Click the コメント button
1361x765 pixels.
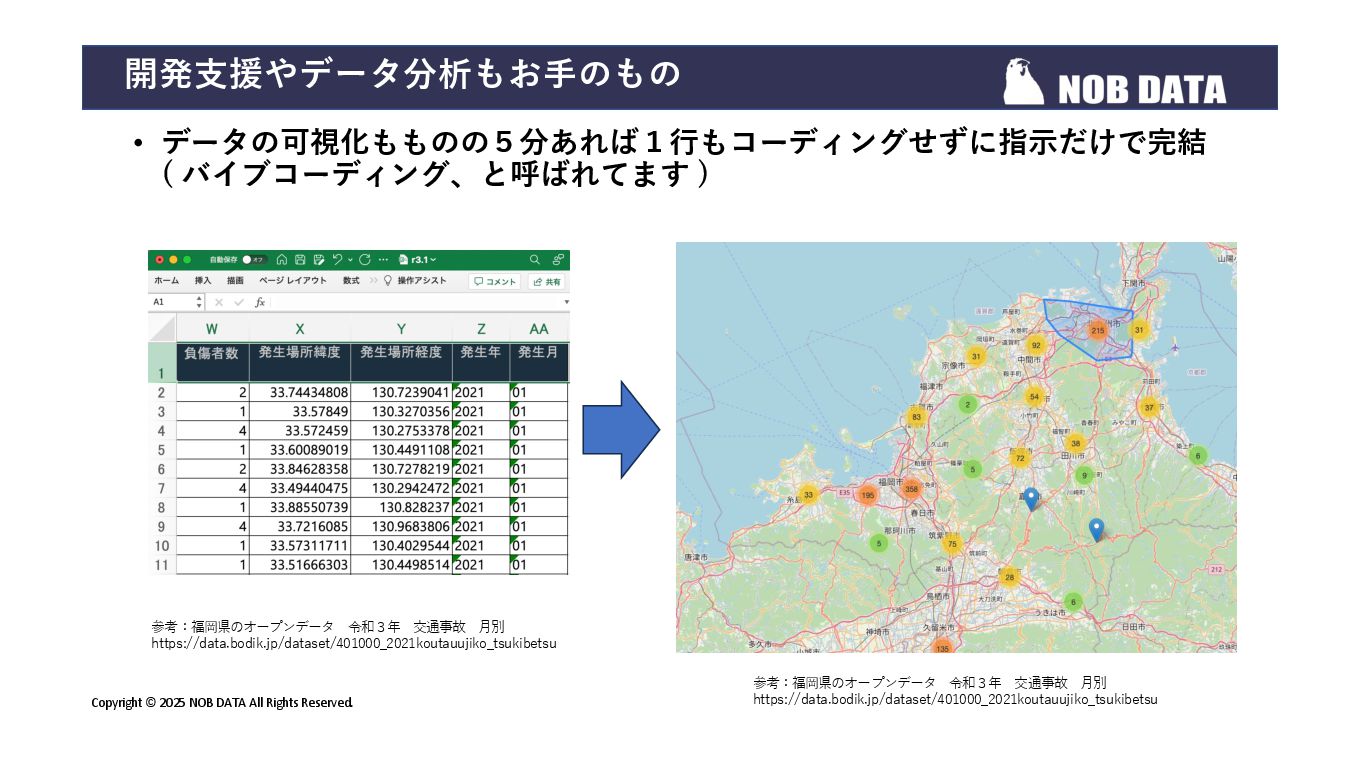click(x=494, y=282)
